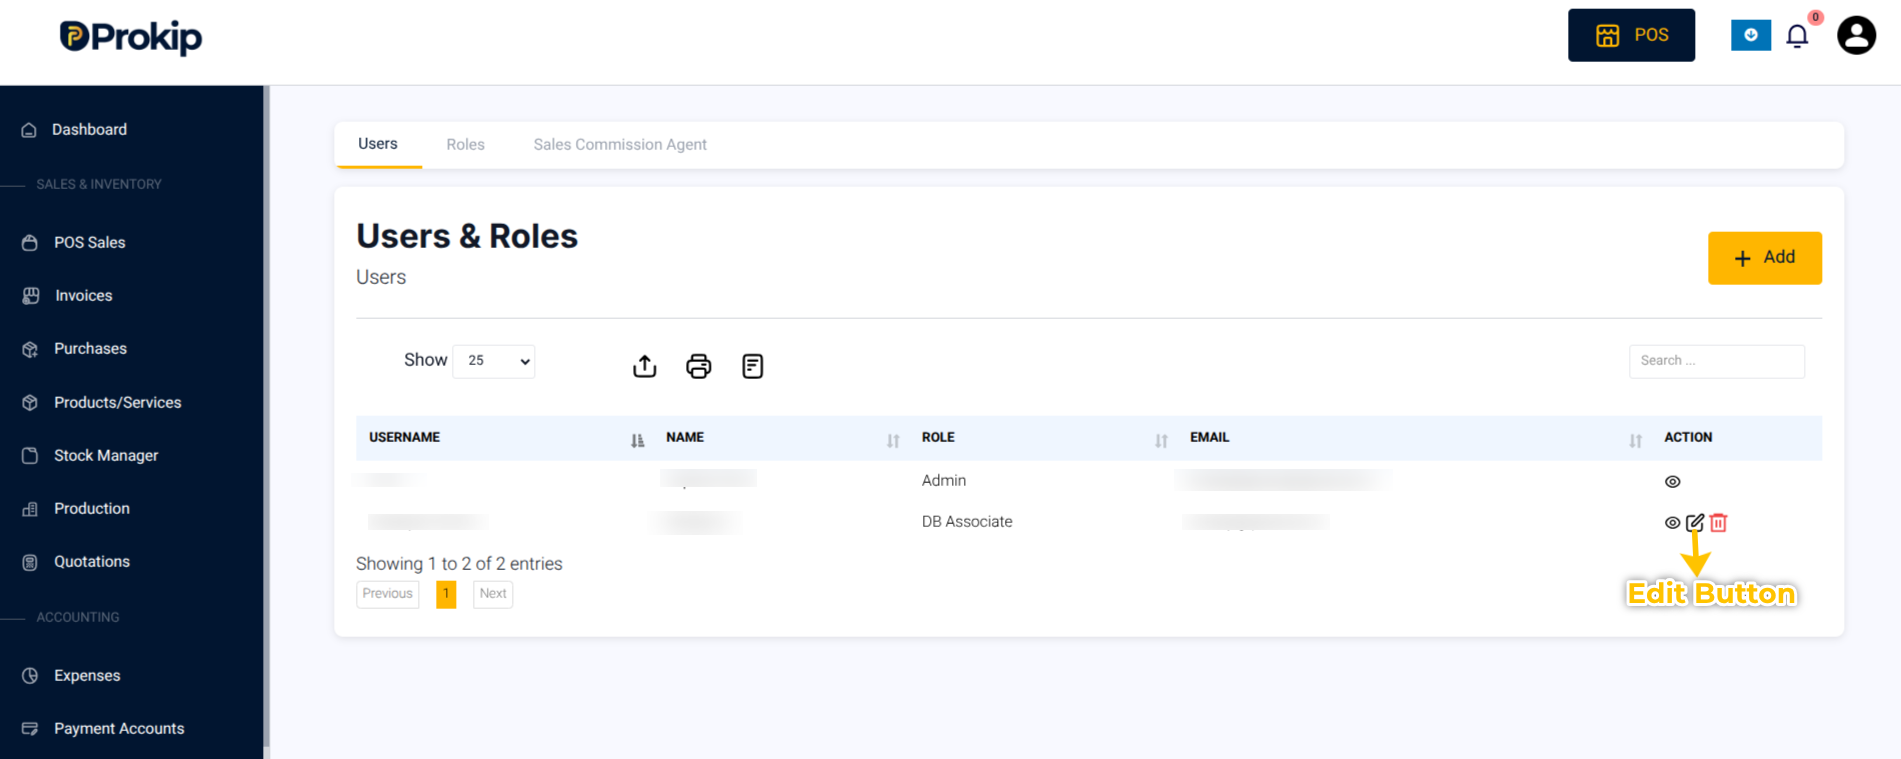Click the export upload icon
The width and height of the screenshot is (1901, 759).
point(645,366)
